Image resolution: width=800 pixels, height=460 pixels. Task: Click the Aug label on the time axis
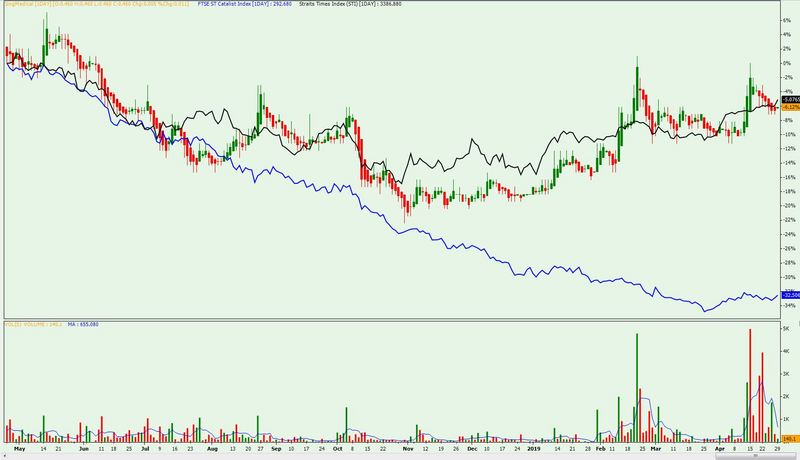[x=212, y=449]
